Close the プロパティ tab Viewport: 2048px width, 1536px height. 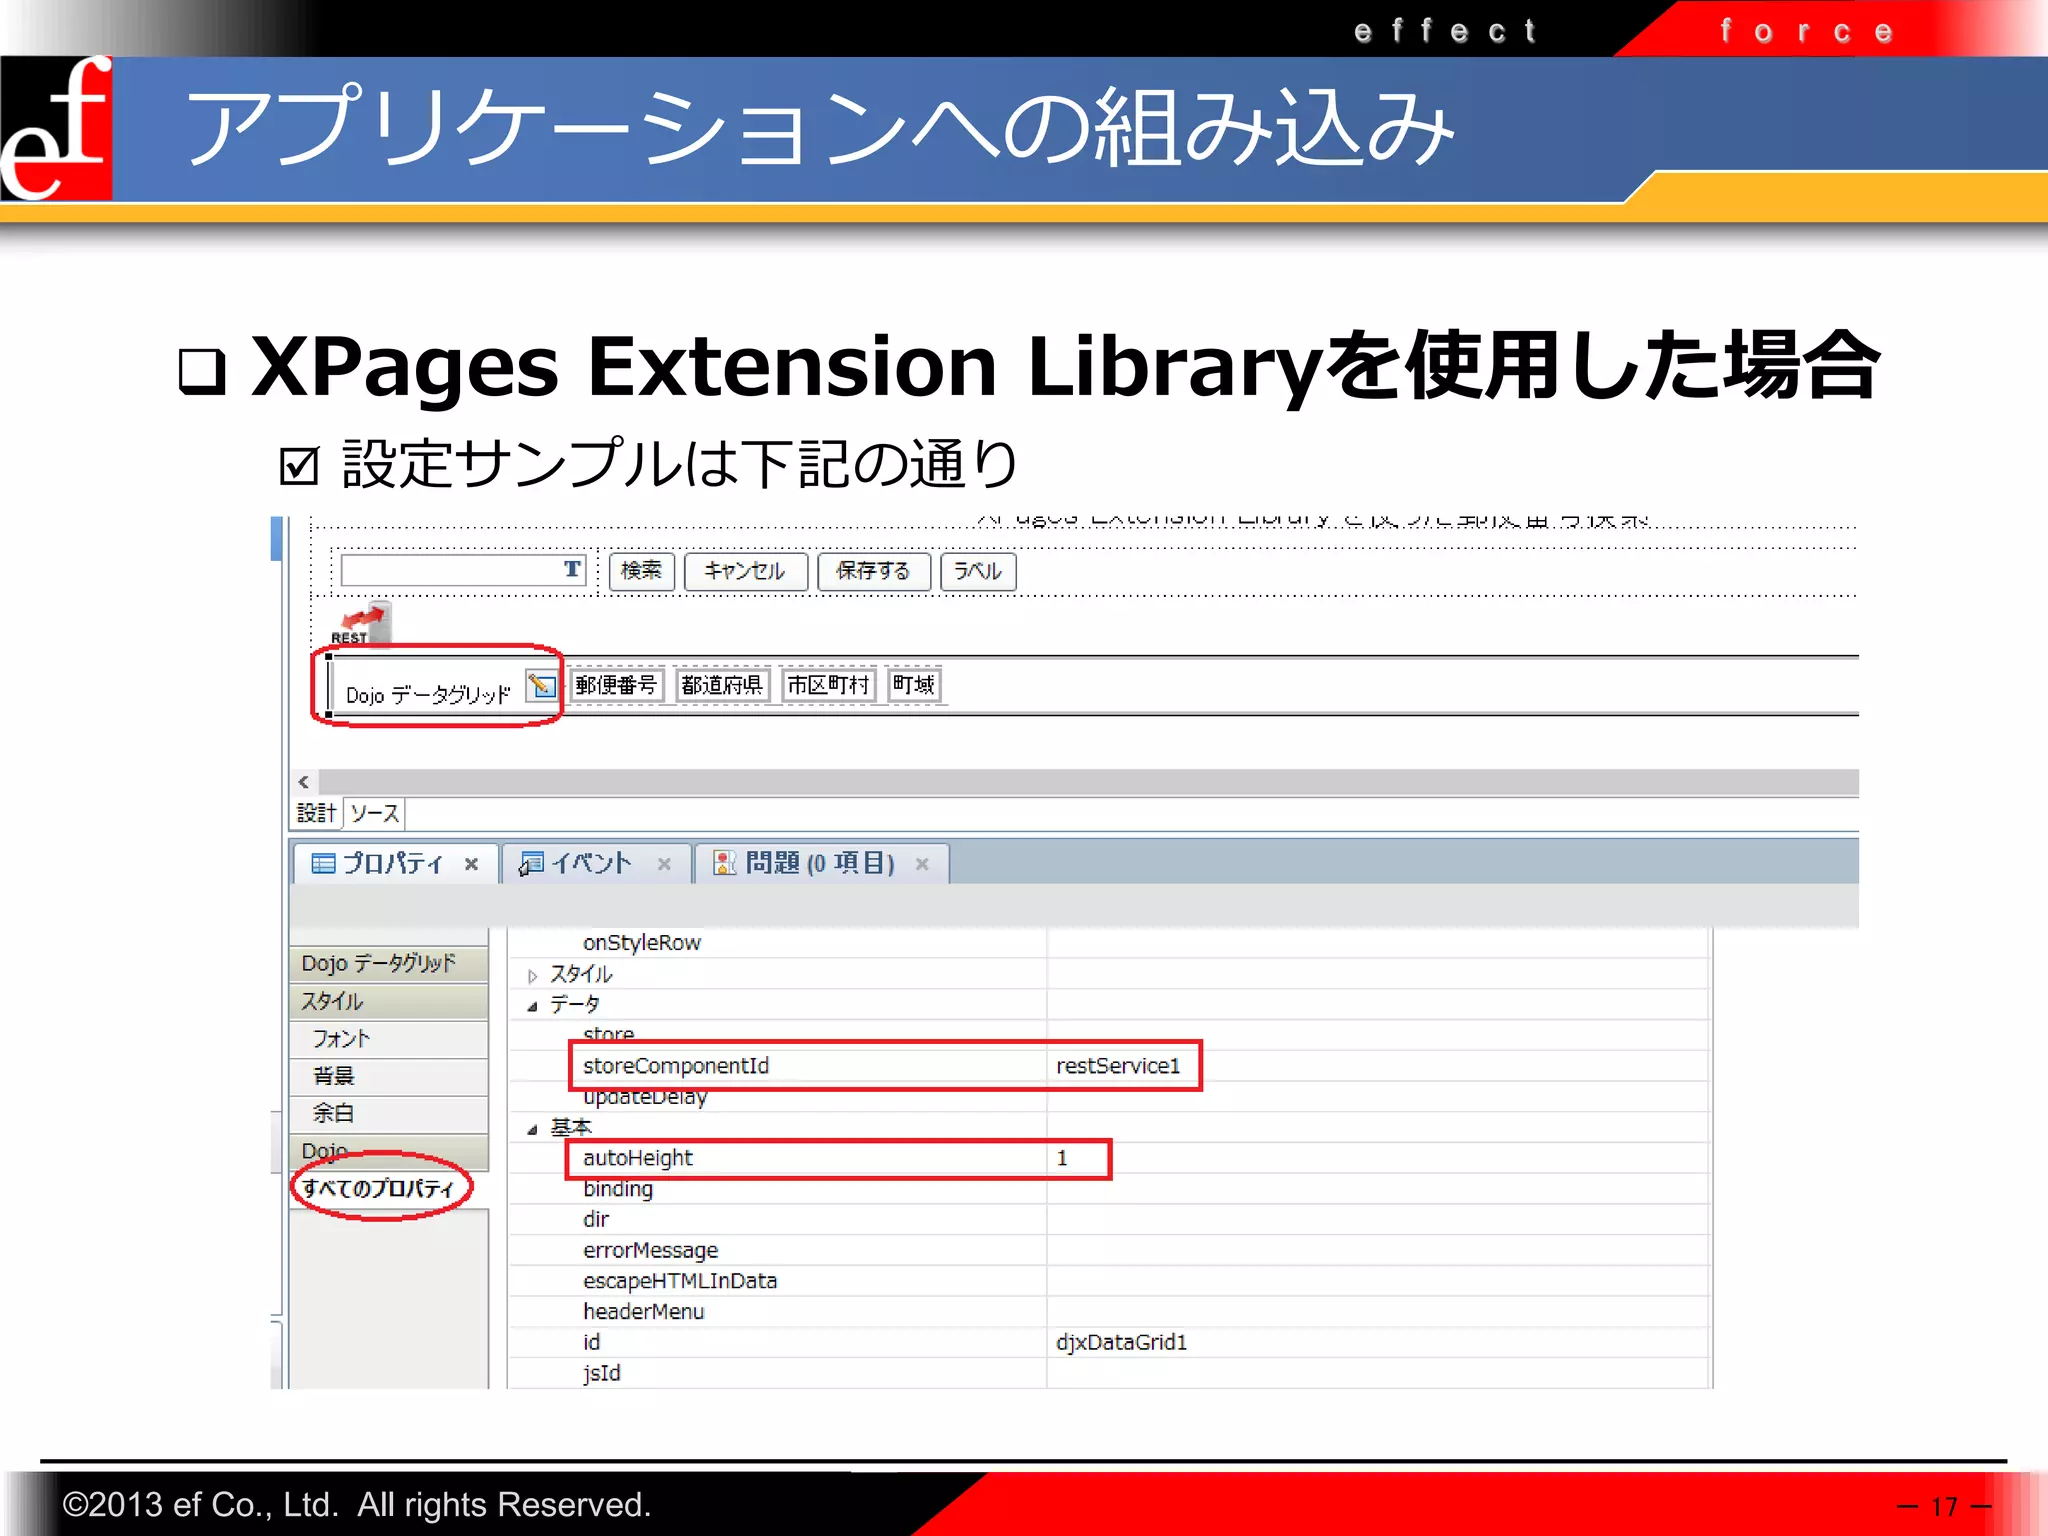click(x=471, y=864)
